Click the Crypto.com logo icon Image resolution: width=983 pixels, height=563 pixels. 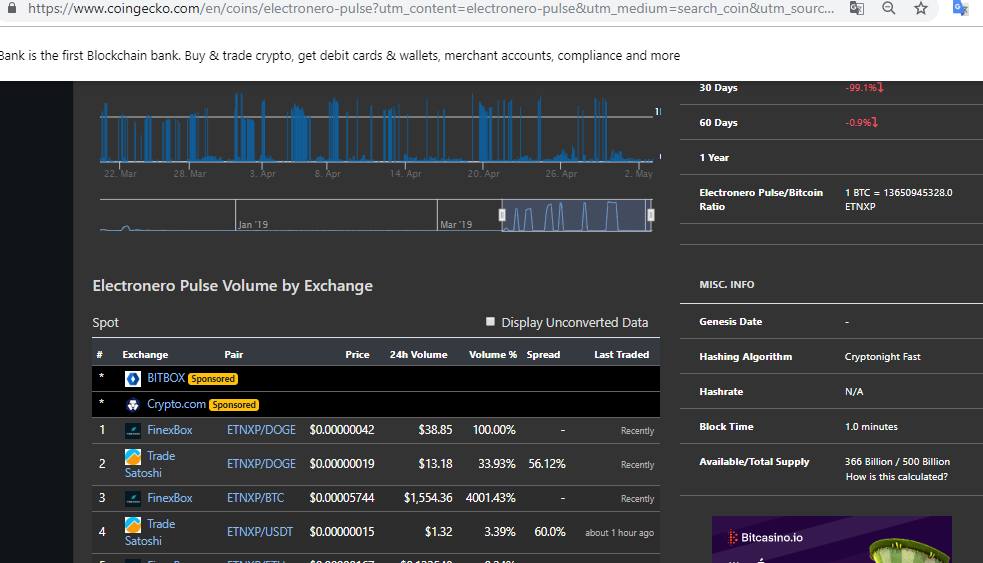point(133,405)
